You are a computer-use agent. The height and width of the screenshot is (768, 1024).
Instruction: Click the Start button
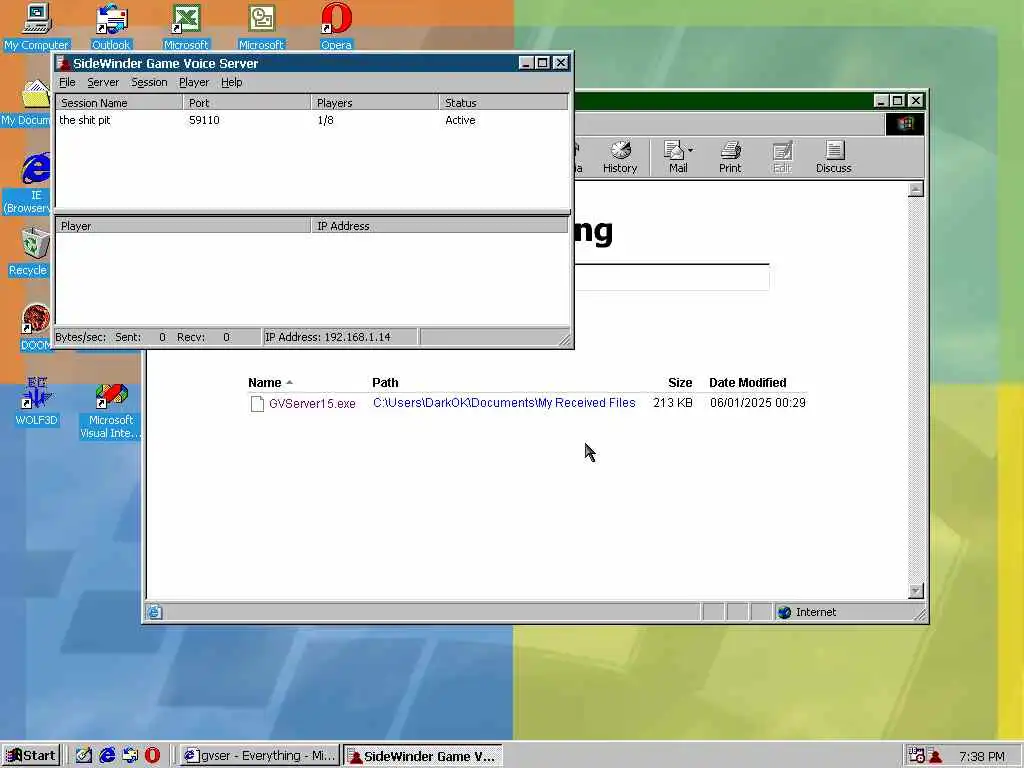click(x=31, y=756)
